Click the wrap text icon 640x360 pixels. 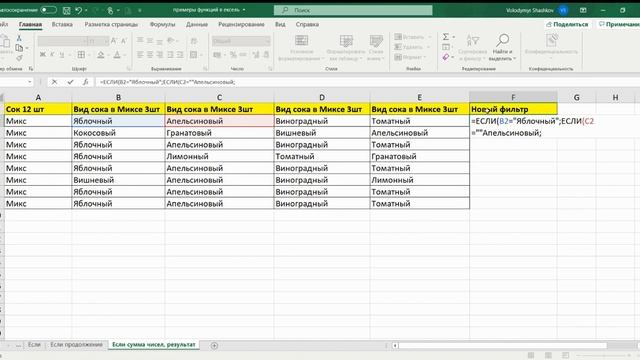193,41
